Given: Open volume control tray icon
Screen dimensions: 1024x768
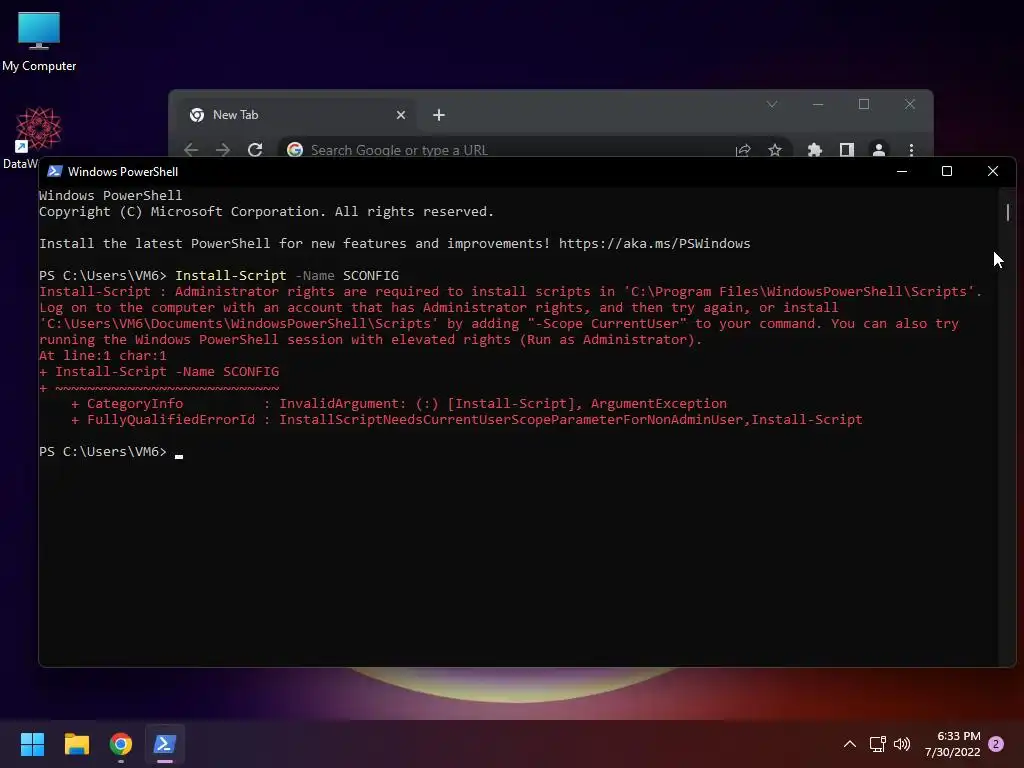Looking at the screenshot, I should 902,744.
